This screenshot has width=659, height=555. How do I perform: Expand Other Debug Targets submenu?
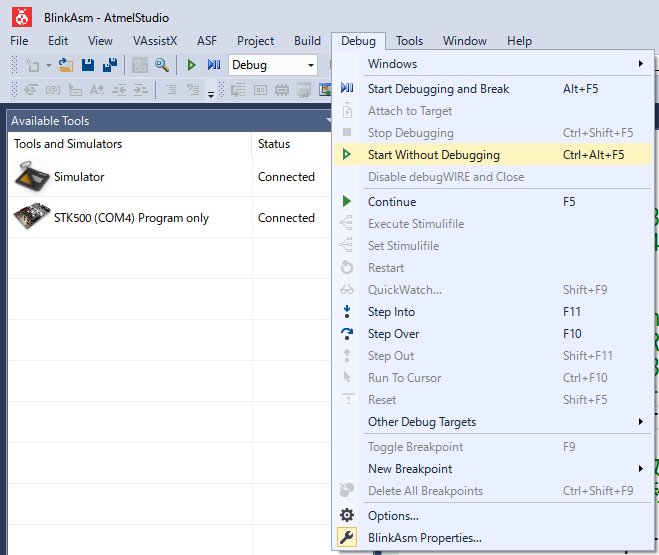pos(493,422)
